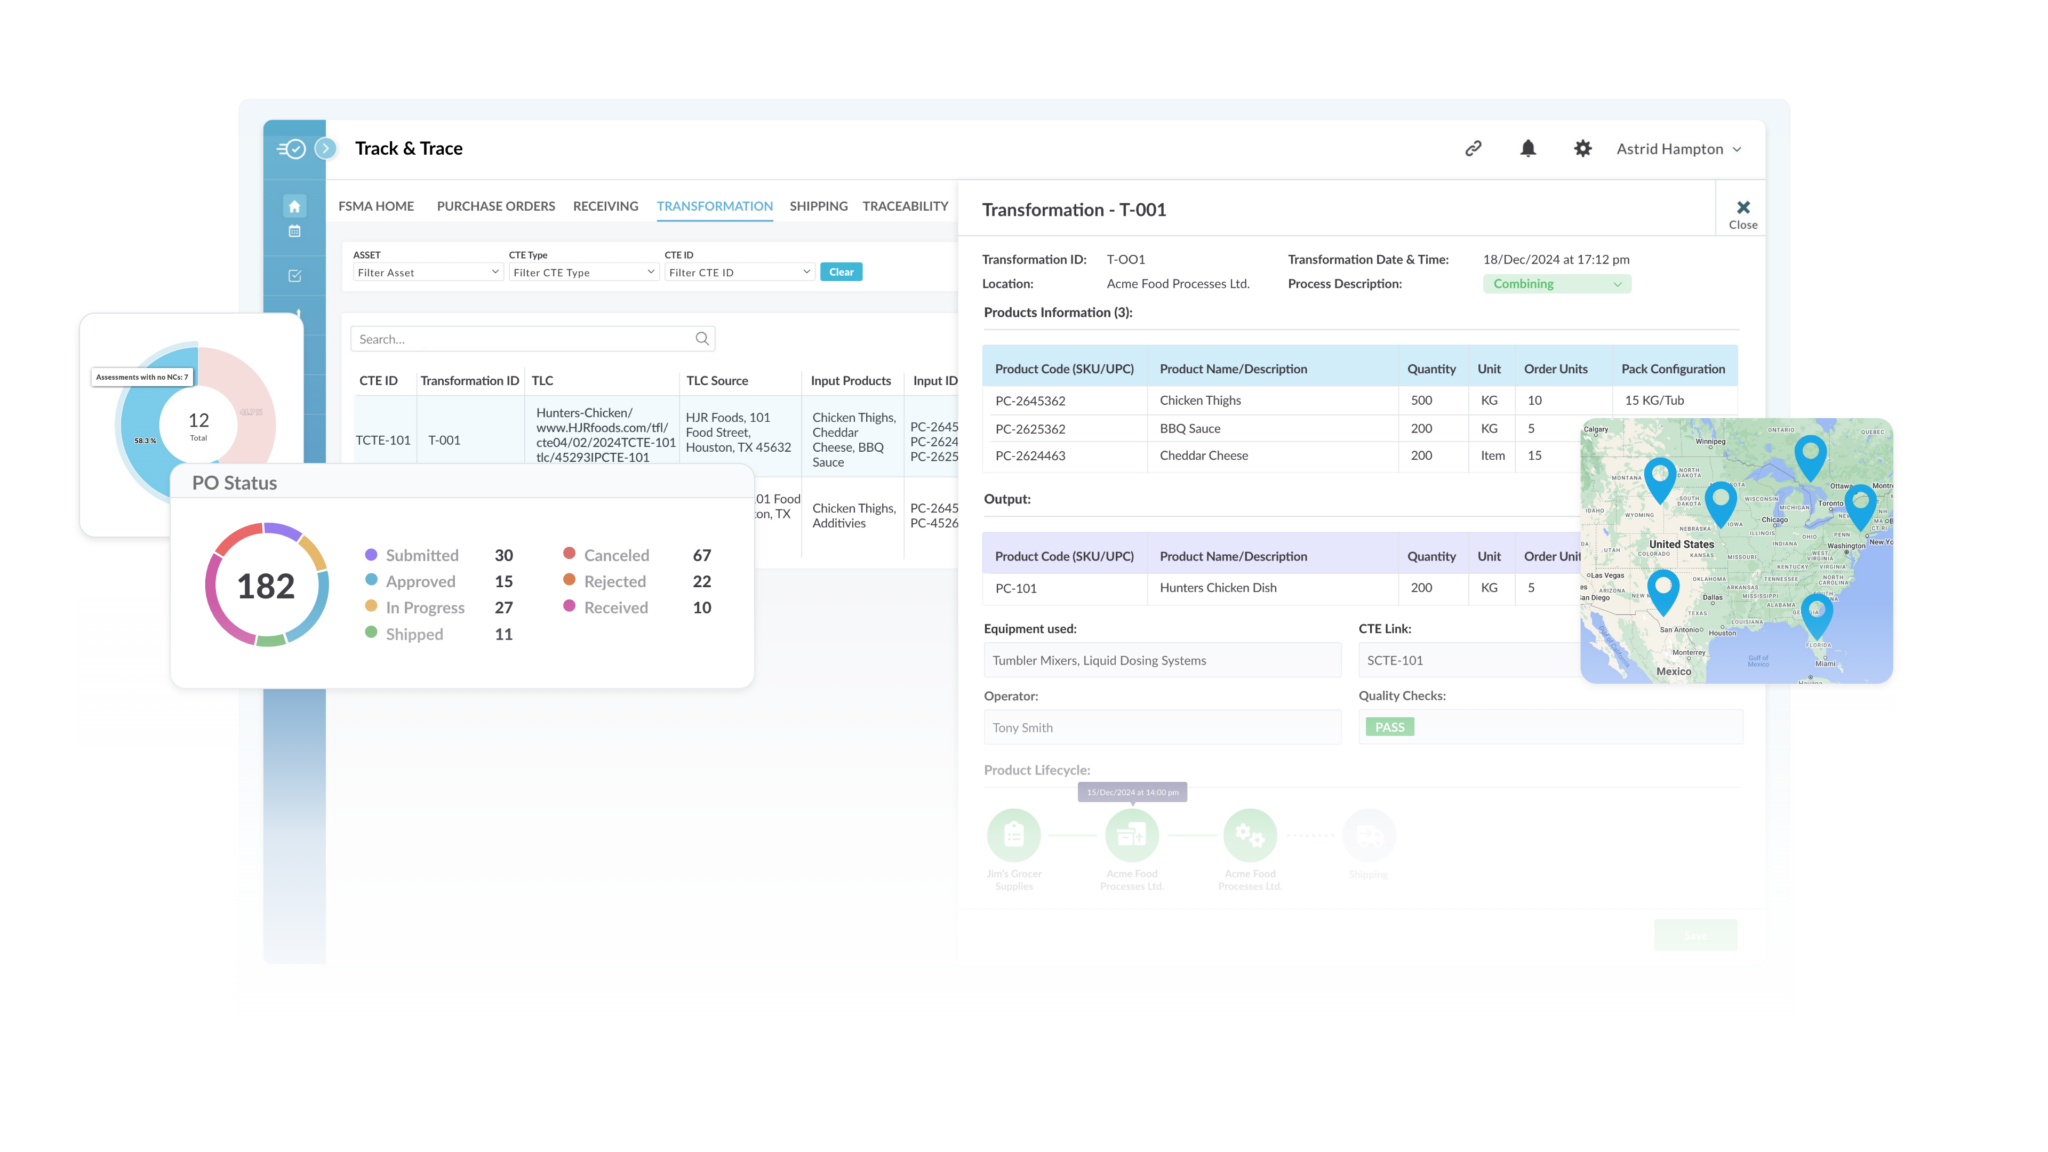This screenshot has width=2048, height=1152.
Task: Click the home icon in sidebar
Action: pos(294,206)
